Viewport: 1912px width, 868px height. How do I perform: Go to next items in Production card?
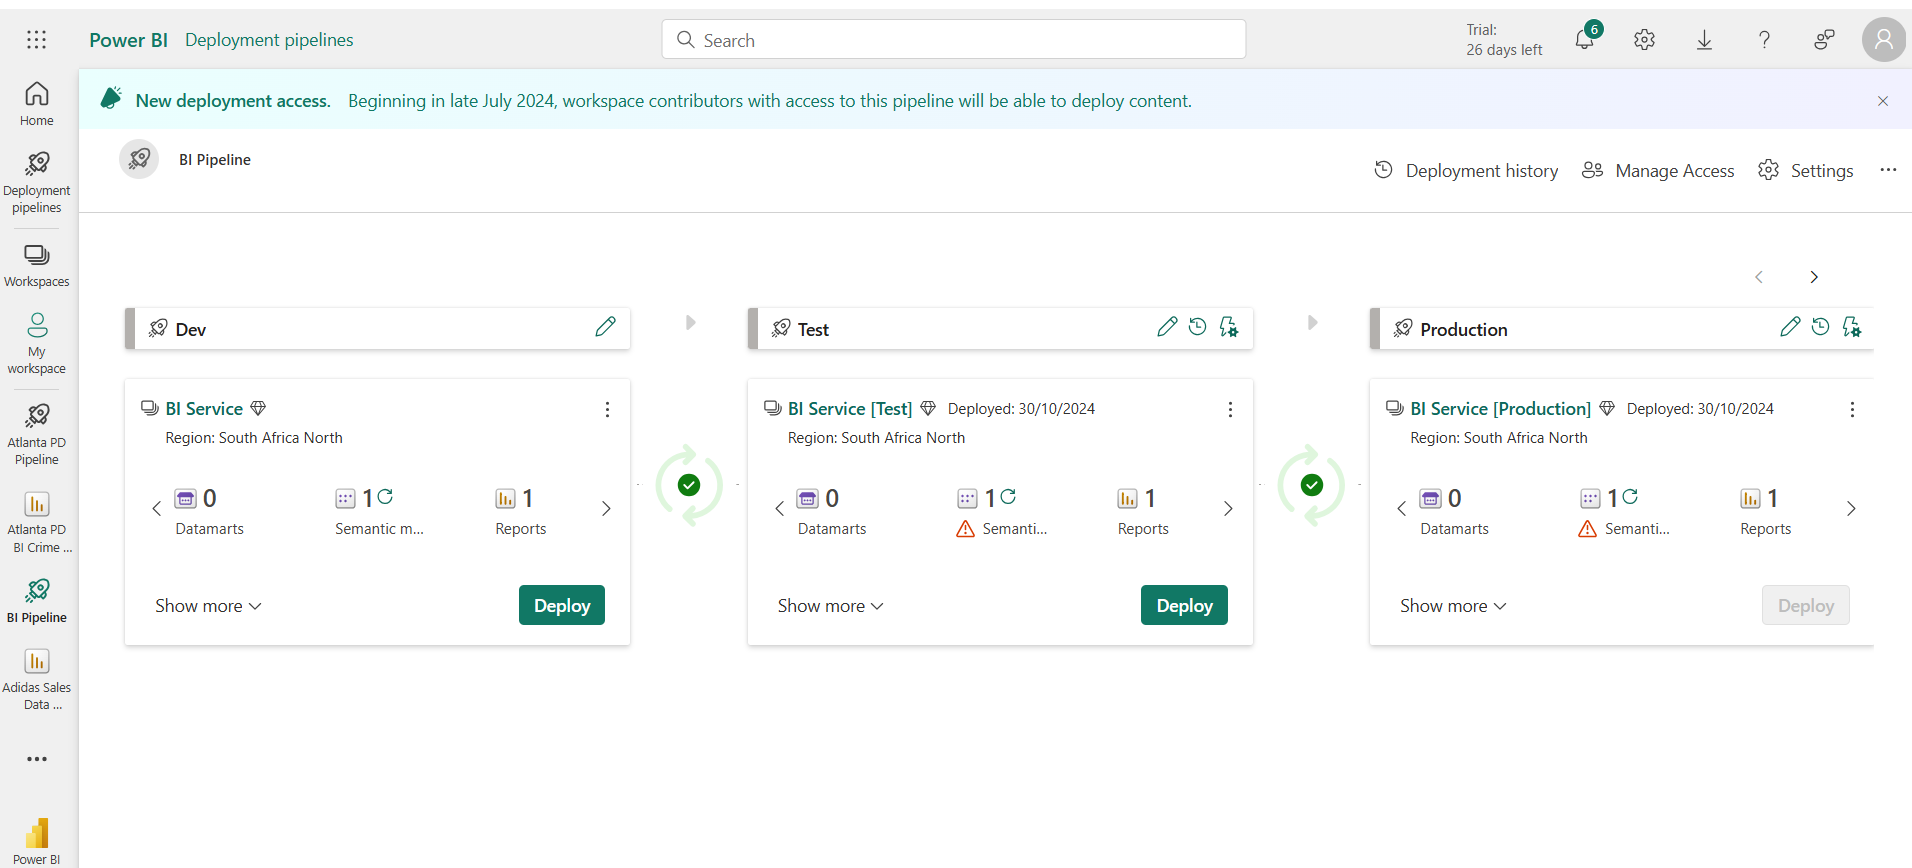pos(1851,508)
